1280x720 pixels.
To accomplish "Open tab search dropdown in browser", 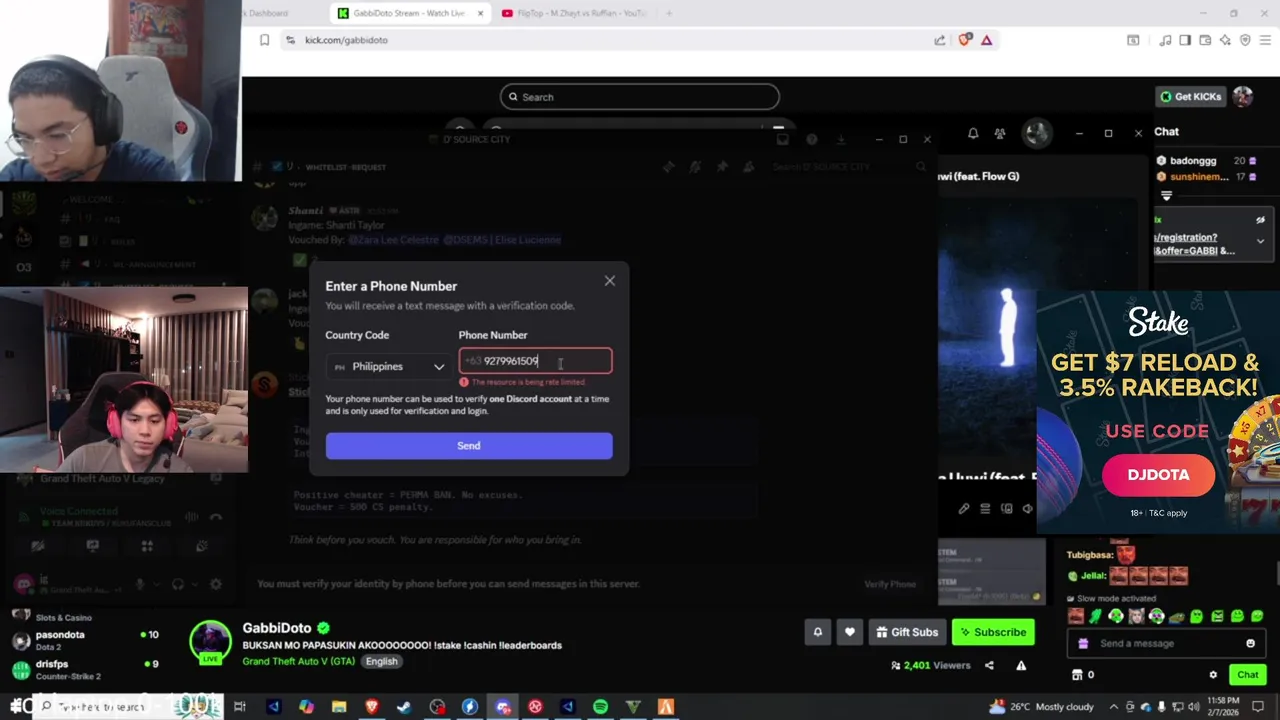I will (x=1133, y=40).
